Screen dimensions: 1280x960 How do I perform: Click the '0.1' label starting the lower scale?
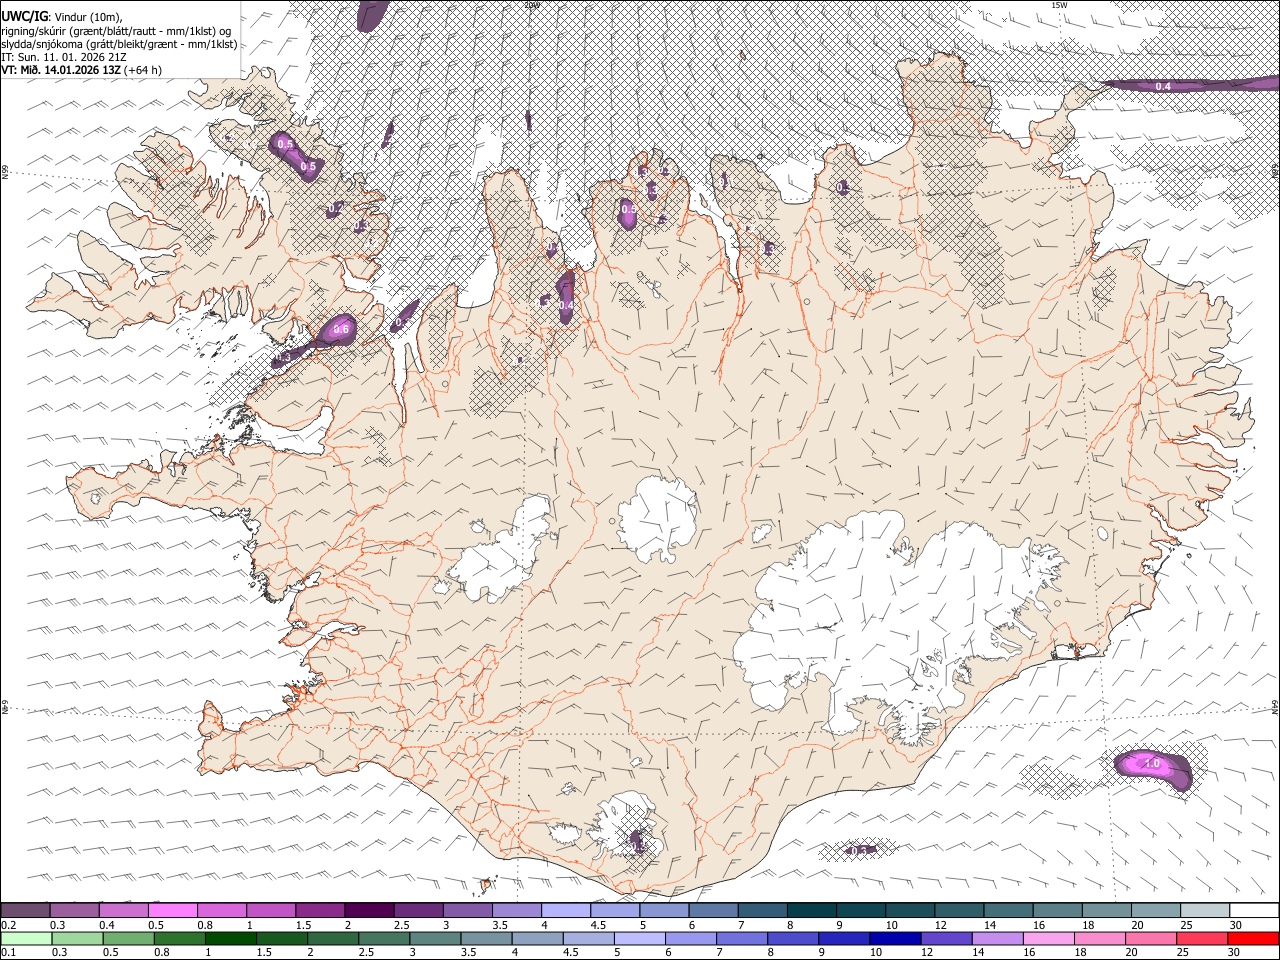click(8, 953)
